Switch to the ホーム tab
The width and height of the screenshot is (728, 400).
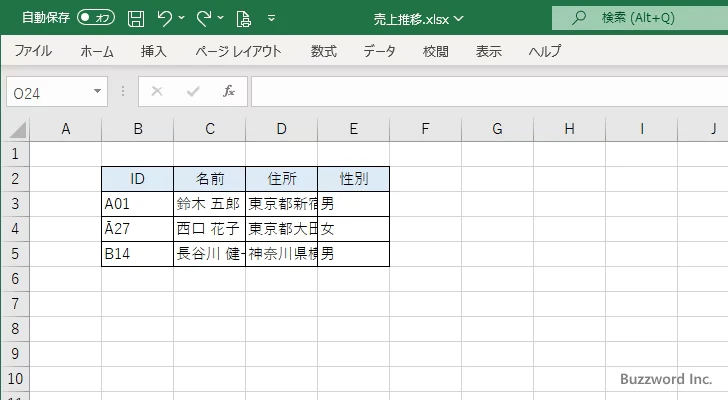(97, 51)
